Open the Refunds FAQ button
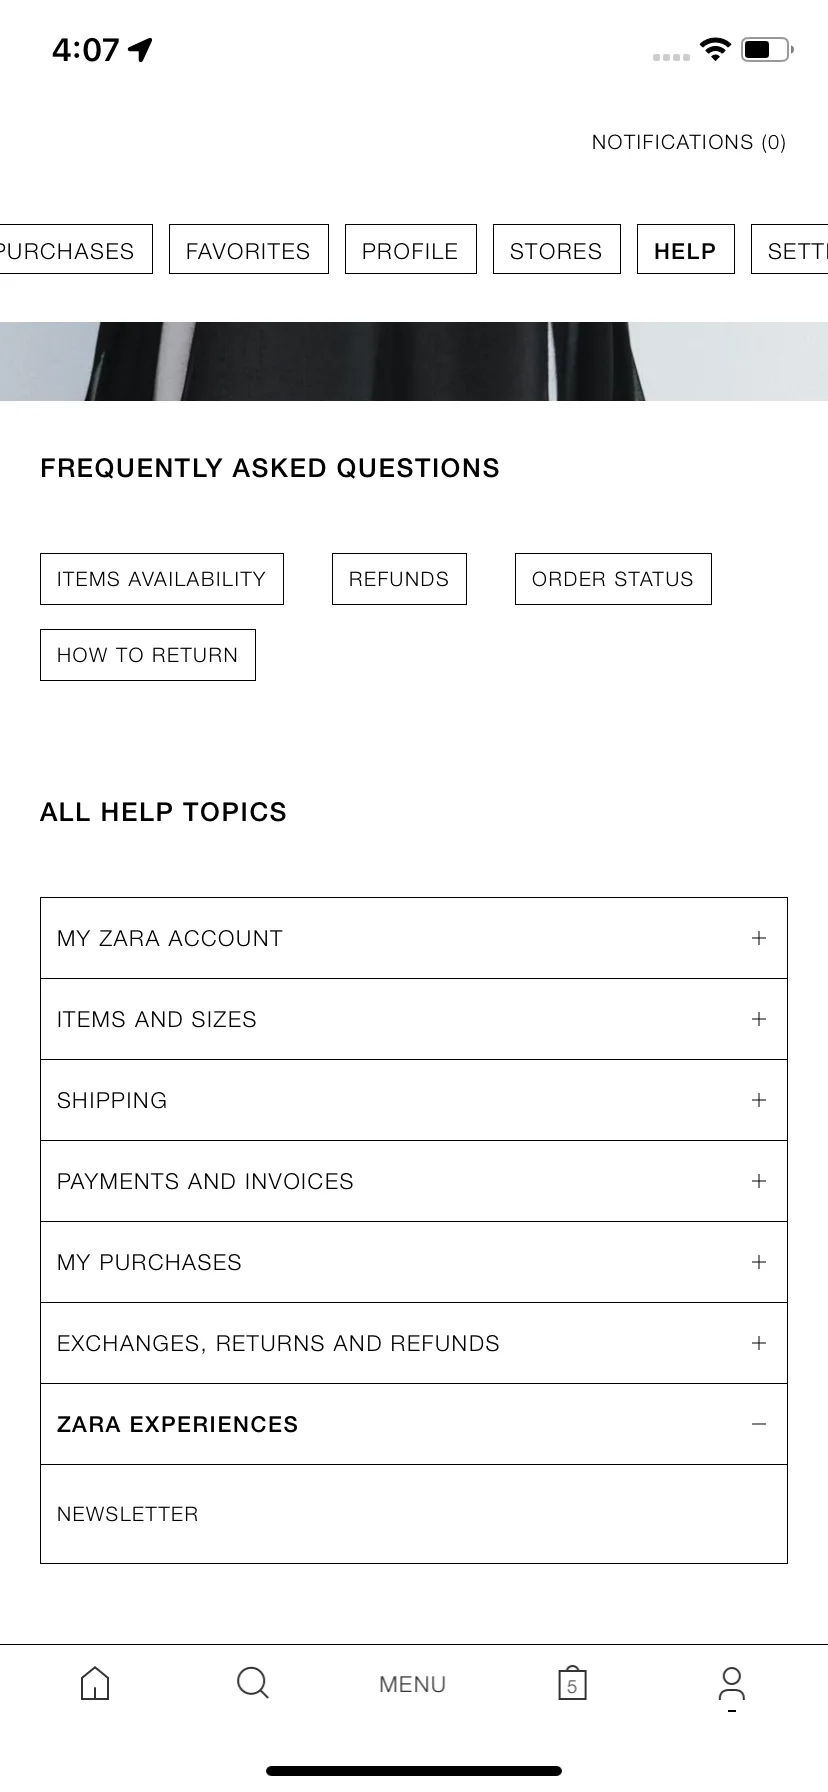This screenshot has width=828, height=1792. [x=399, y=579]
